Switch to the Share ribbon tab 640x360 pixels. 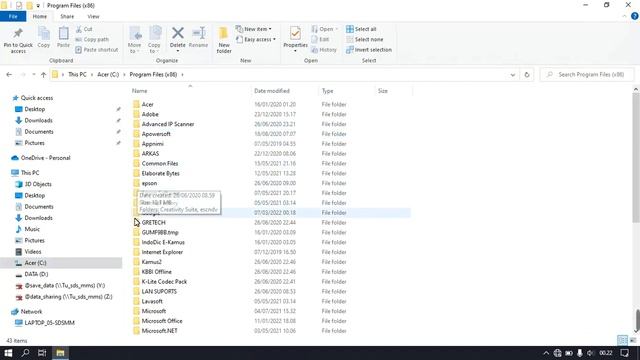coord(67,16)
